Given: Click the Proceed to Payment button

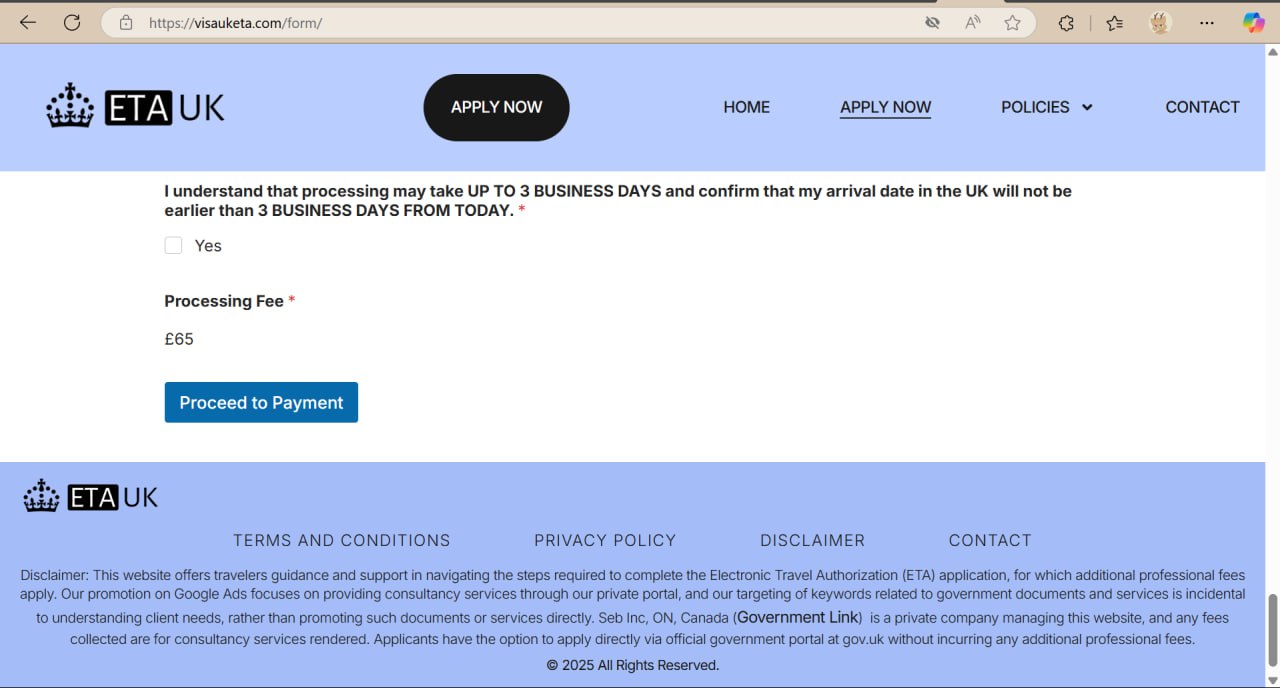Looking at the screenshot, I should (261, 402).
